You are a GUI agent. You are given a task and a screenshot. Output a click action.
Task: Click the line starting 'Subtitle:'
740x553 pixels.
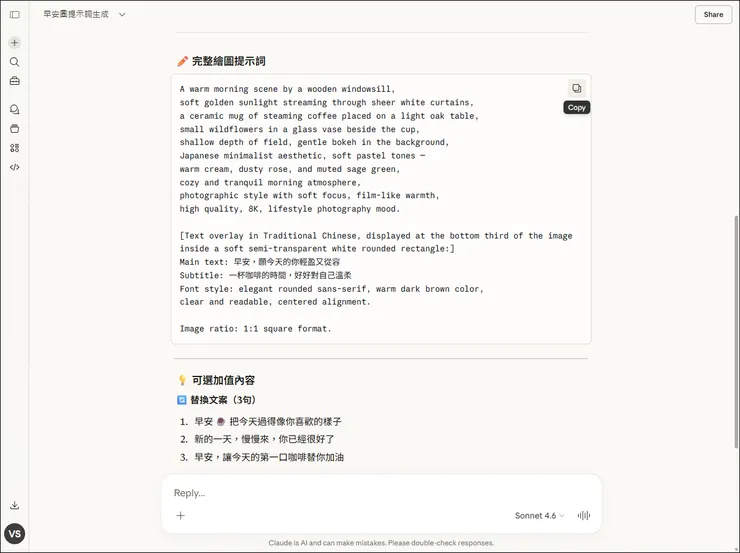pos(265,275)
